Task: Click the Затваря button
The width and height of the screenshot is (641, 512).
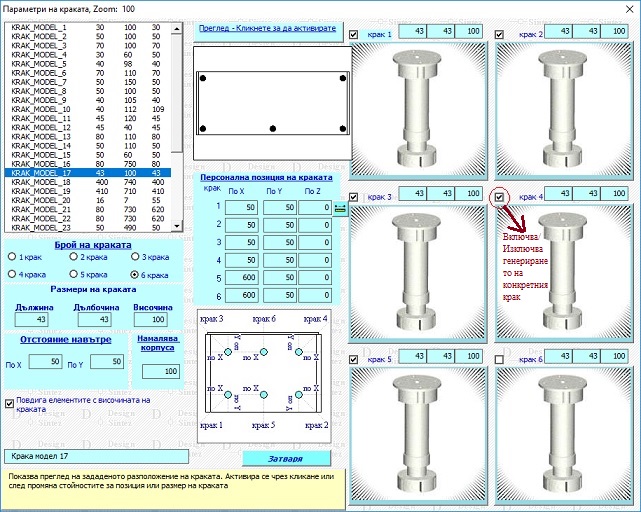Action: [x=286, y=458]
